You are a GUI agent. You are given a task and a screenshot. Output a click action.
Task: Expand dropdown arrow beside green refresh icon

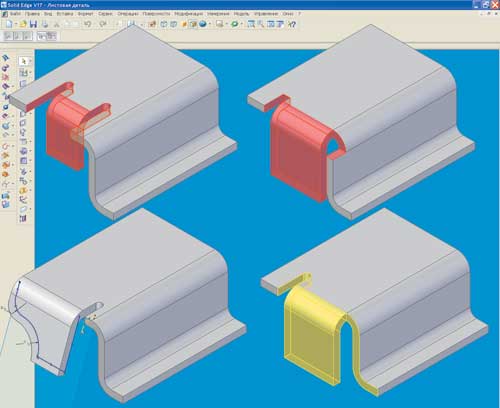242,24
